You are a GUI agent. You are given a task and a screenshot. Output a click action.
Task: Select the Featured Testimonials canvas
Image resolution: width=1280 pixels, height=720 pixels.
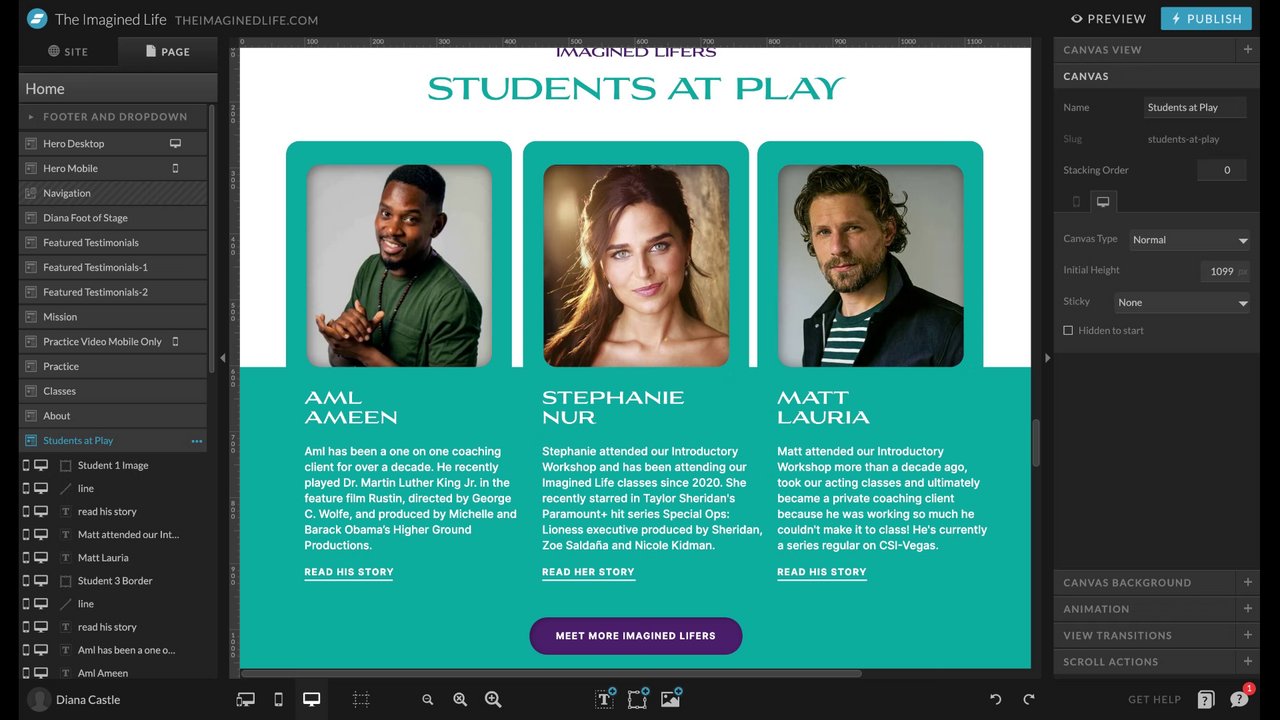tap(113, 242)
